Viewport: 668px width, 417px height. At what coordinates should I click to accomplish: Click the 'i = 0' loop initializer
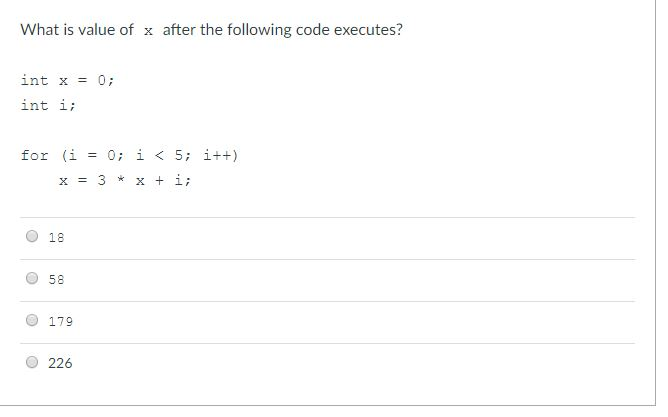pyautogui.click(x=92, y=155)
